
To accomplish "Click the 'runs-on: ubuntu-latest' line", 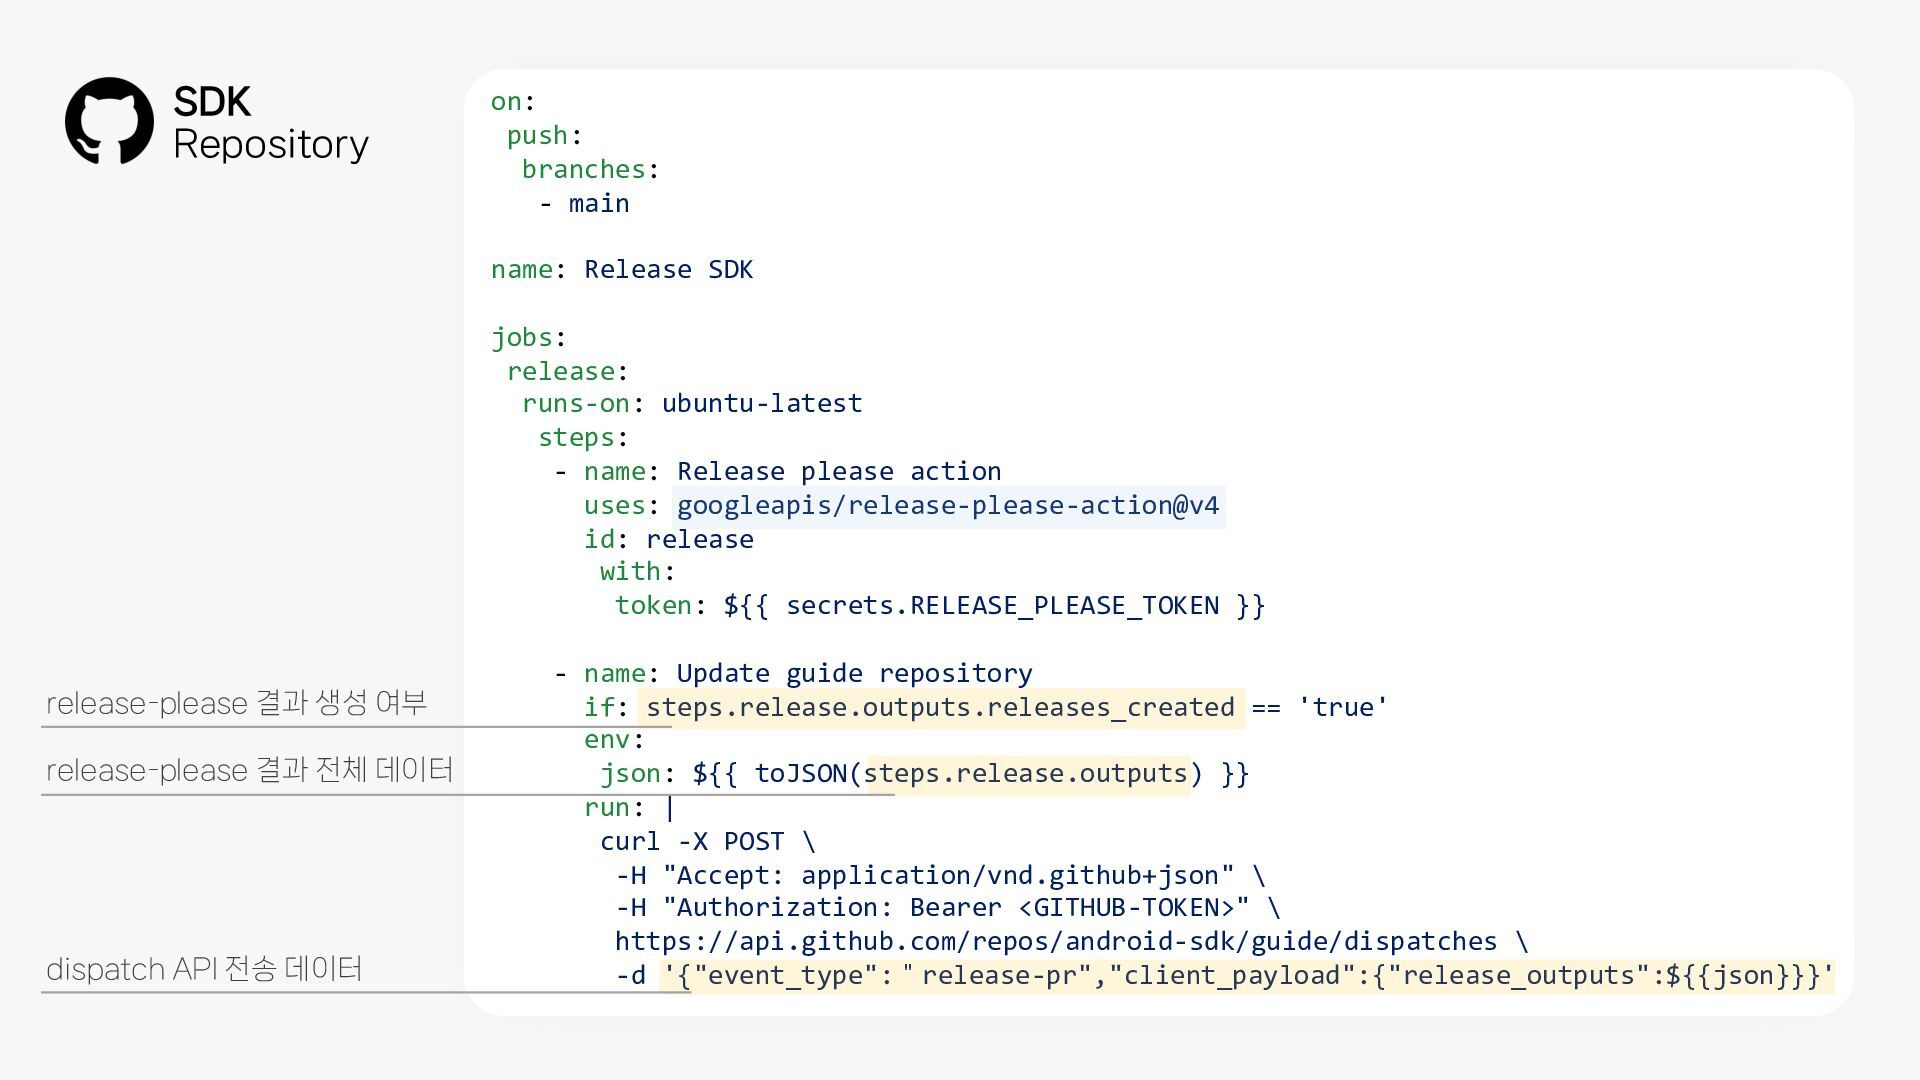I will [x=691, y=404].
